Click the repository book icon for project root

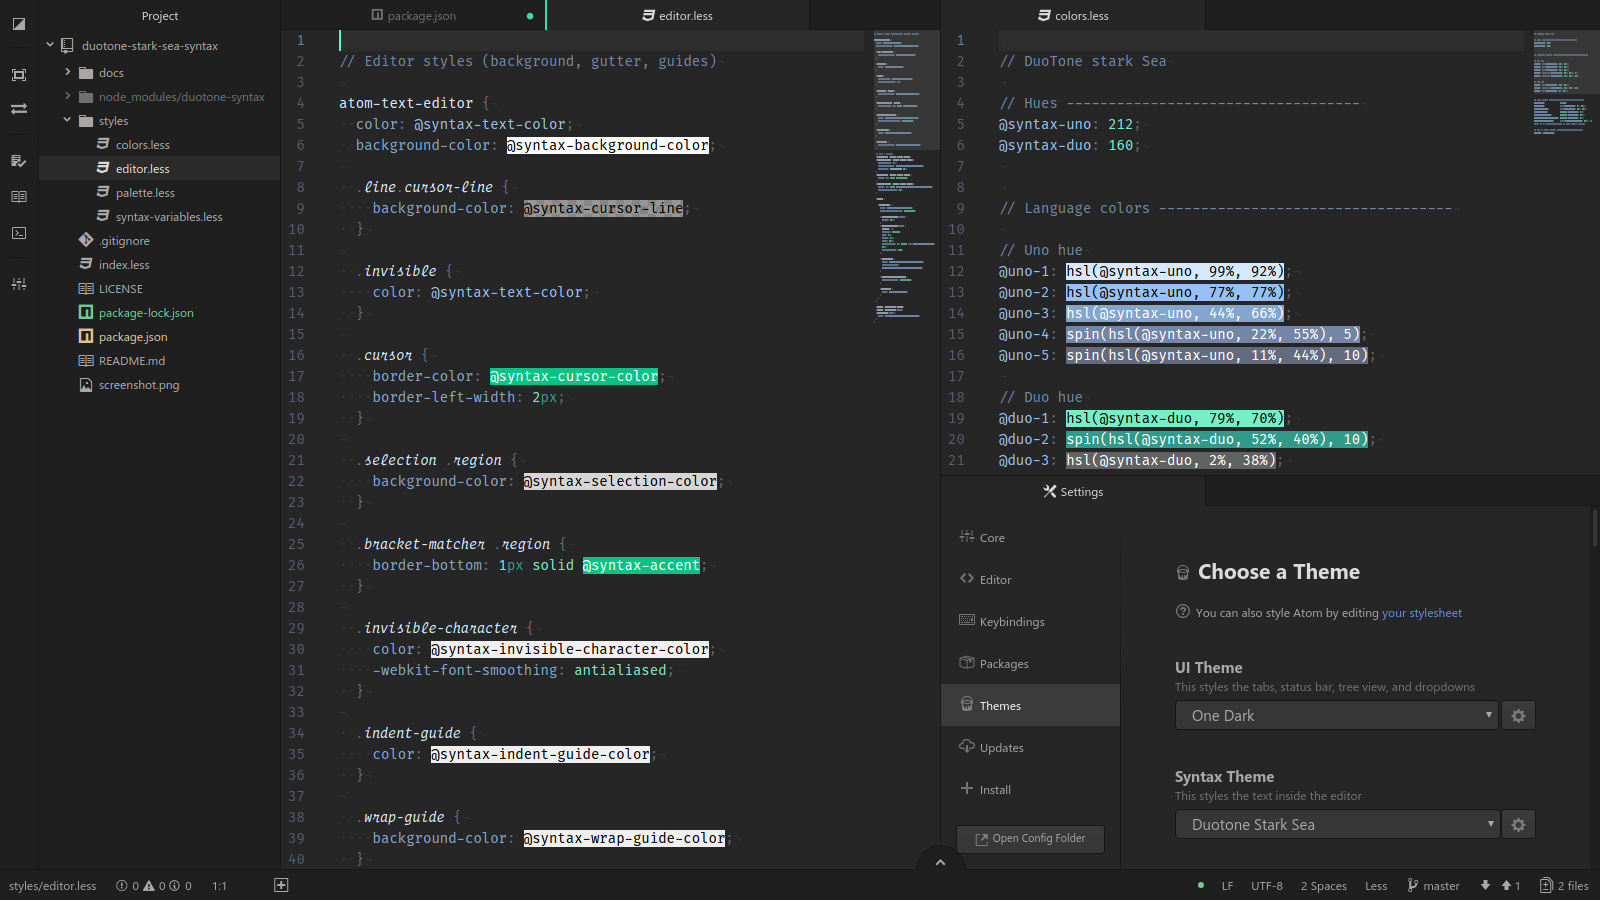point(68,46)
